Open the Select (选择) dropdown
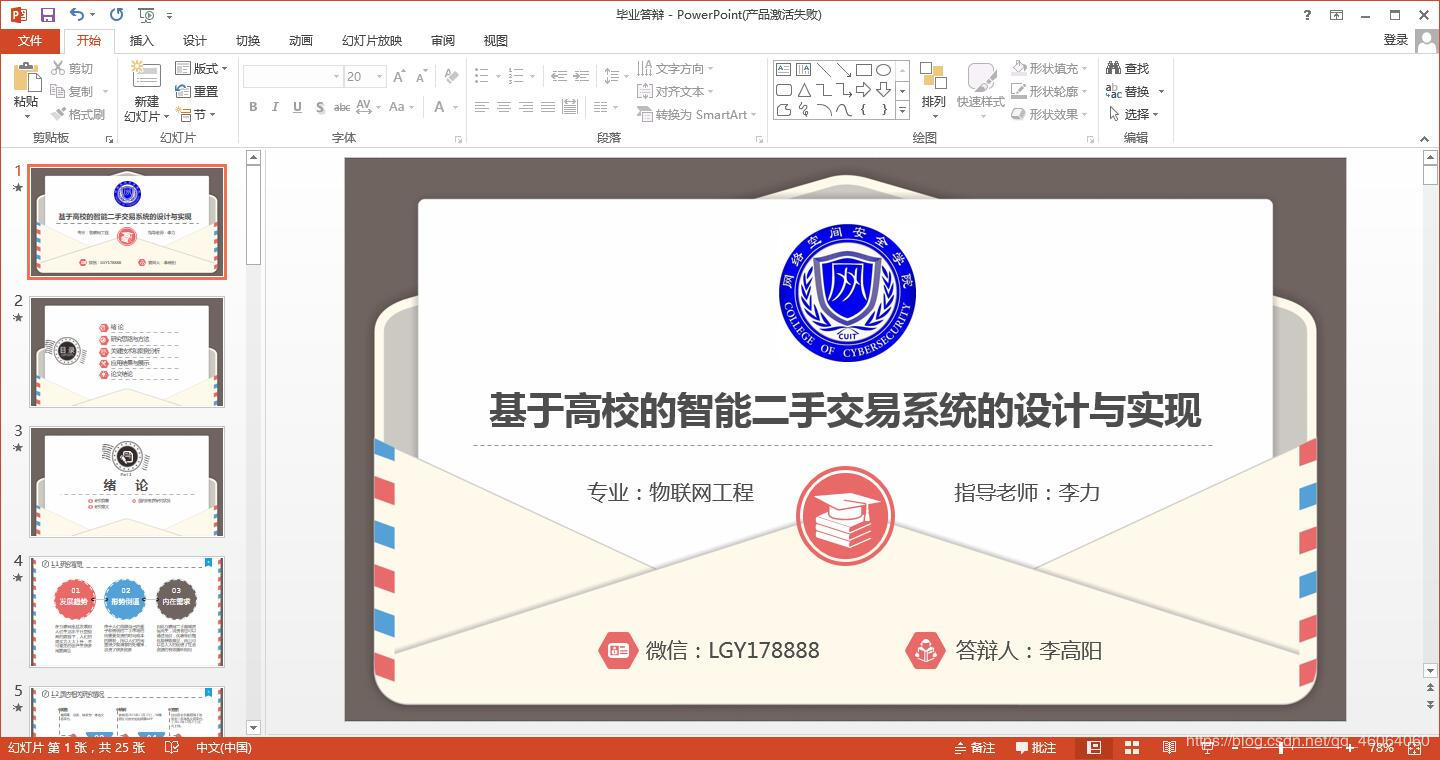Image resolution: width=1440 pixels, height=760 pixels. coord(1134,114)
